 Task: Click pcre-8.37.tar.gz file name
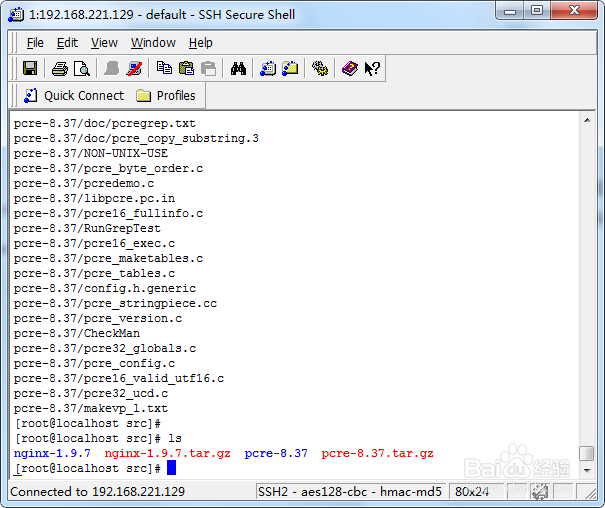pyautogui.click(x=377, y=453)
